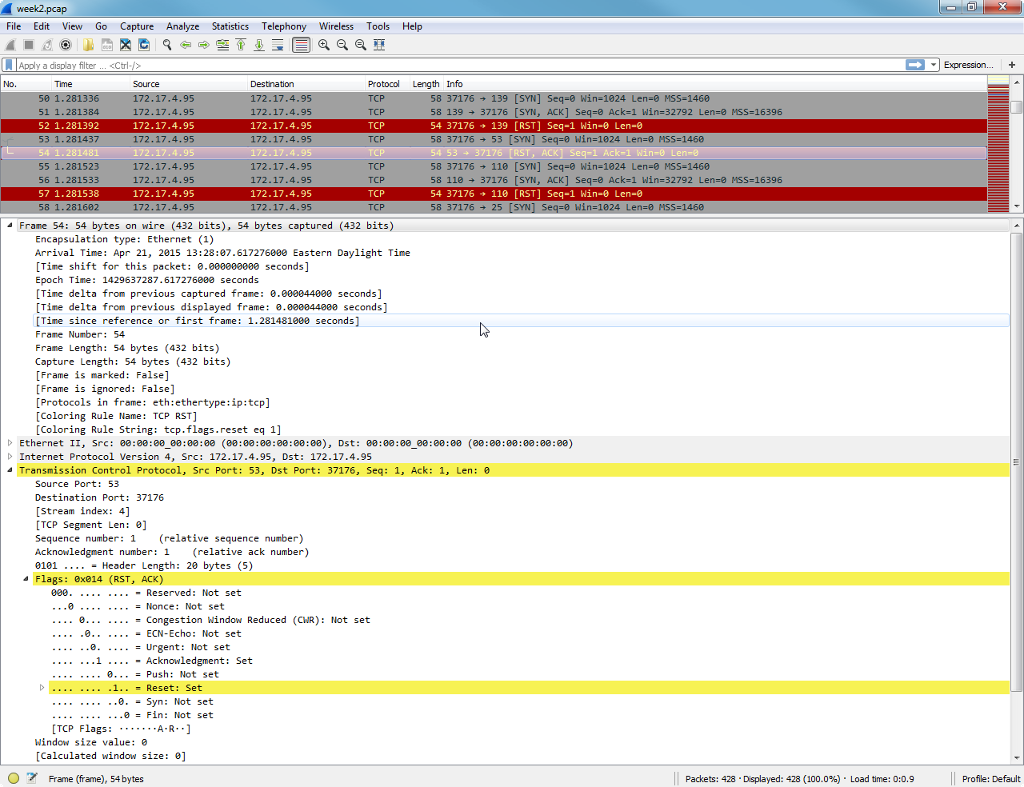Open Expert Info from the status bar
1024x787 pixels.
pyautogui.click(x=13, y=777)
